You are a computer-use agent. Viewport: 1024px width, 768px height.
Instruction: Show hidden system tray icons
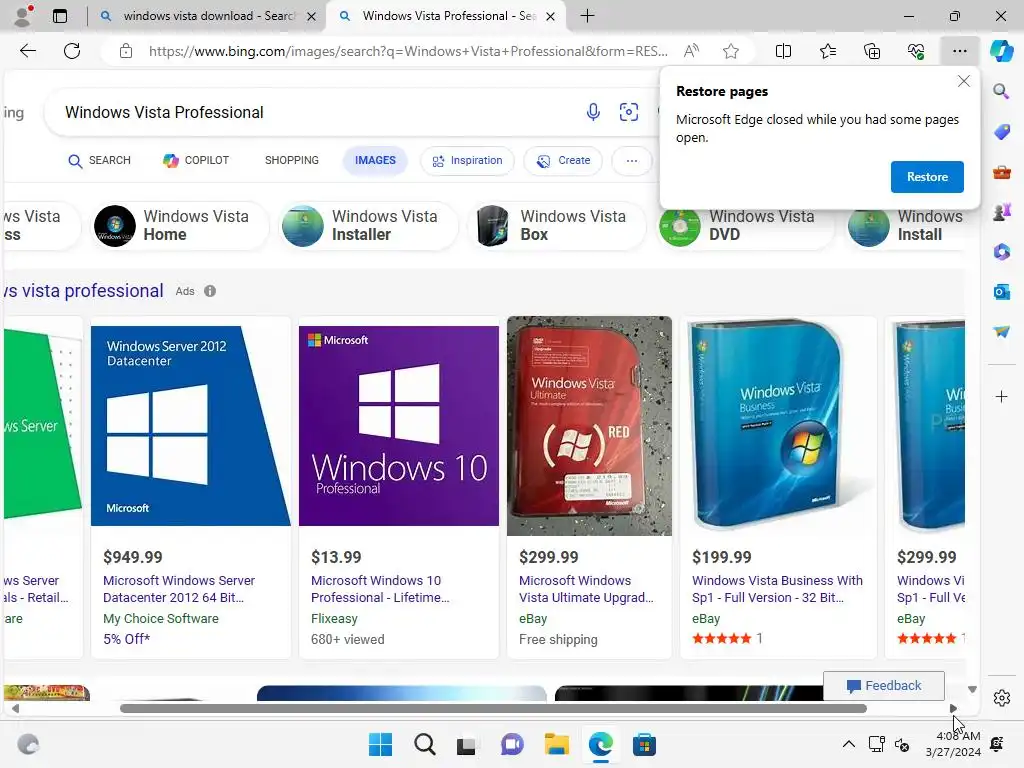(x=848, y=744)
